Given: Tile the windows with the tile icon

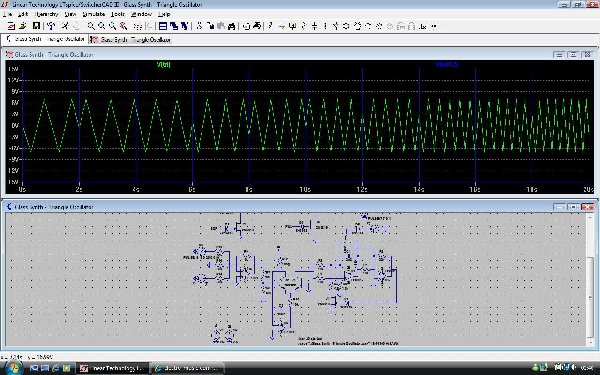Looking at the screenshot, I should [x=163, y=26].
